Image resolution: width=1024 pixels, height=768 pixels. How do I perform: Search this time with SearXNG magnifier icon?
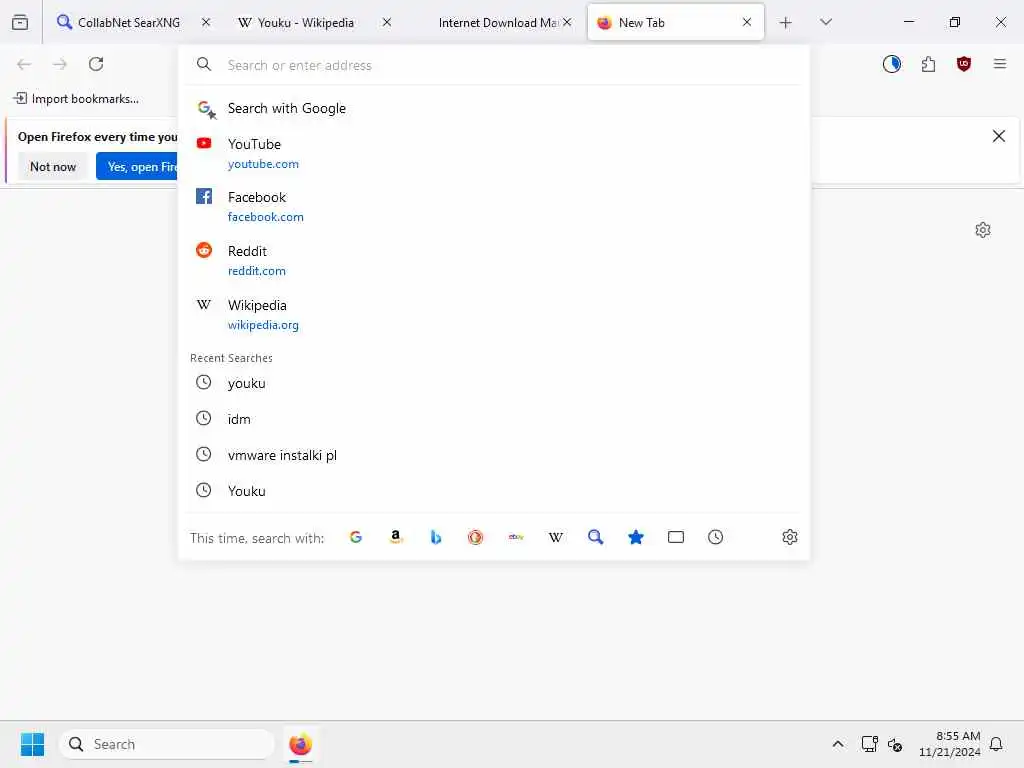(596, 537)
